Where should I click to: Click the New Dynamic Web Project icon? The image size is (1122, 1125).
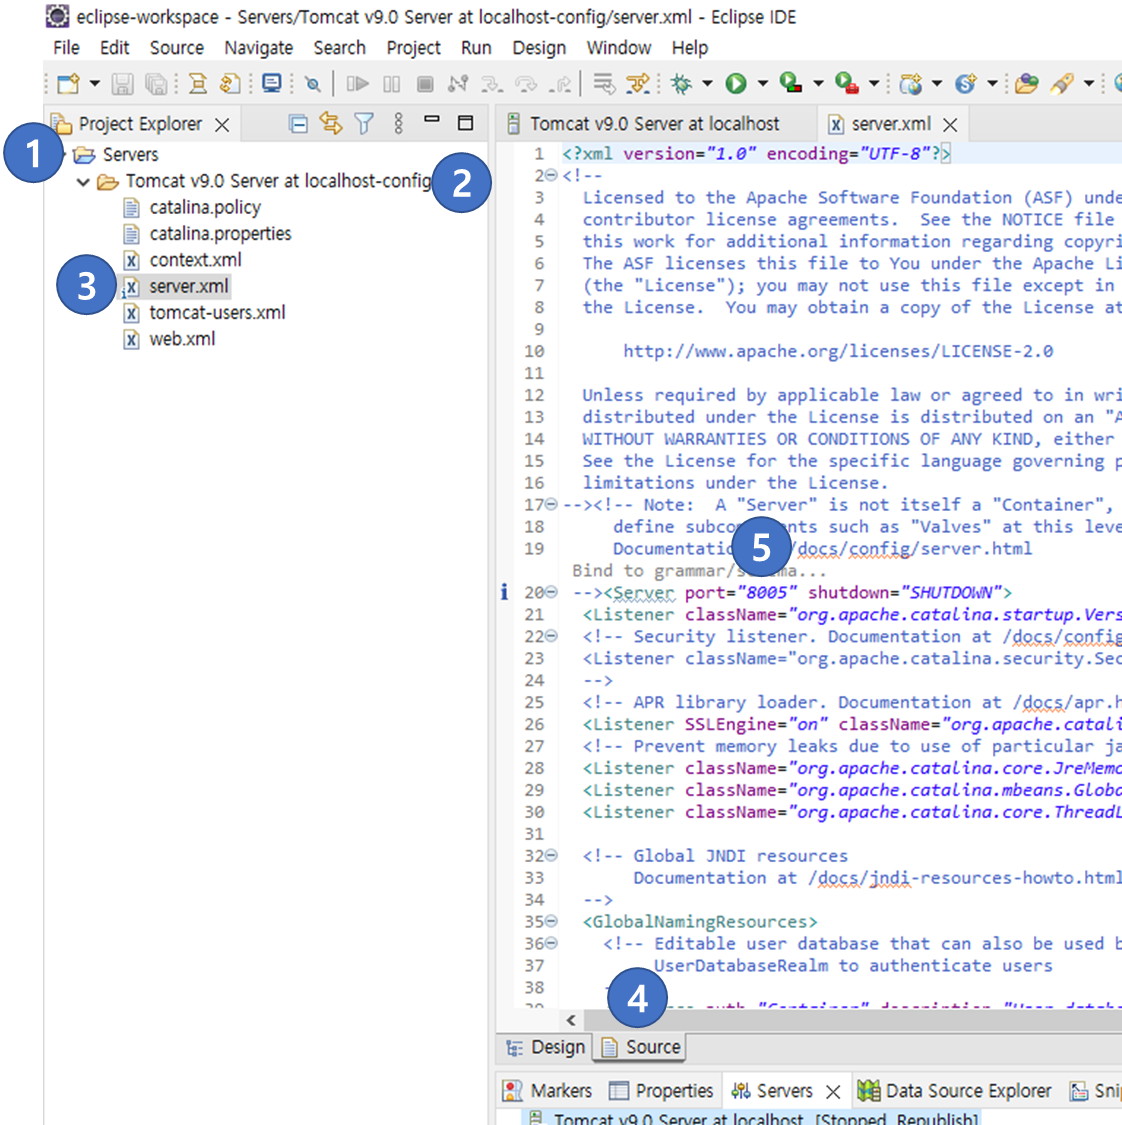click(911, 84)
